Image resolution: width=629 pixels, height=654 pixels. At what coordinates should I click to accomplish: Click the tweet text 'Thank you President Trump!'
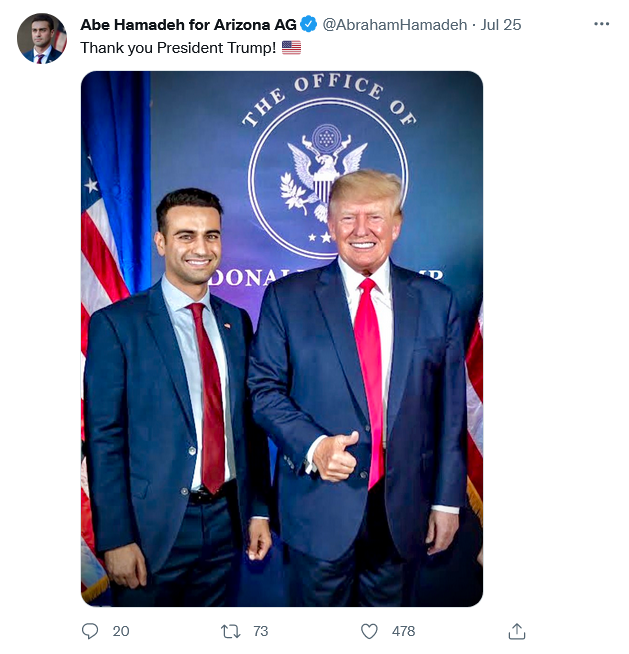point(178,48)
